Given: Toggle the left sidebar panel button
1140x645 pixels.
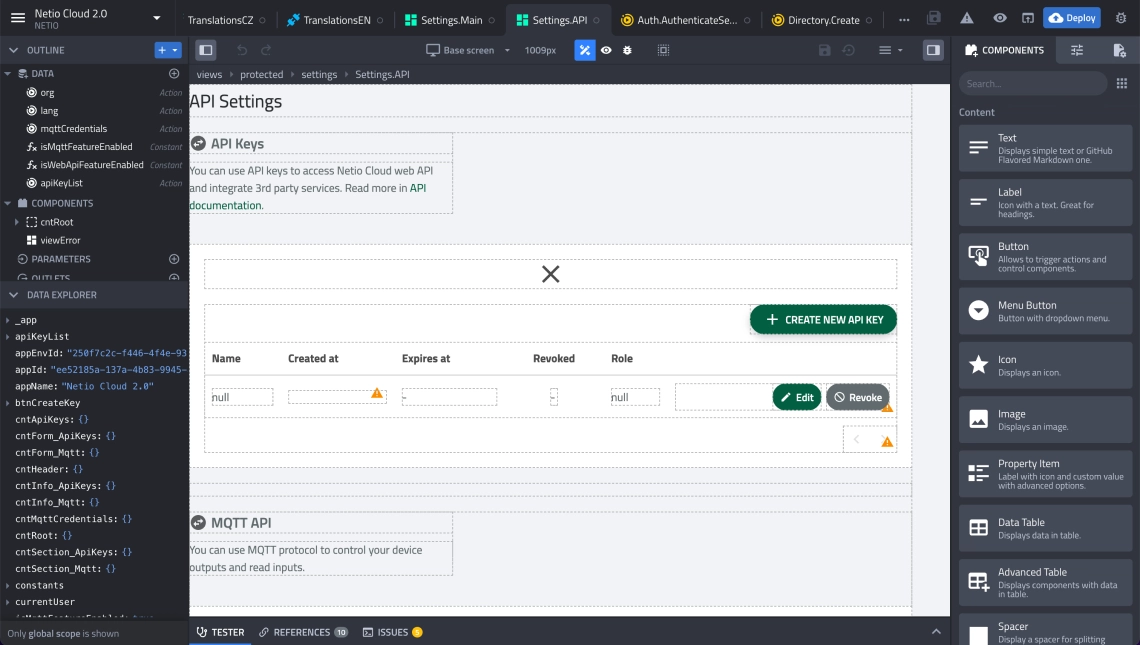Looking at the screenshot, I should coord(205,50).
